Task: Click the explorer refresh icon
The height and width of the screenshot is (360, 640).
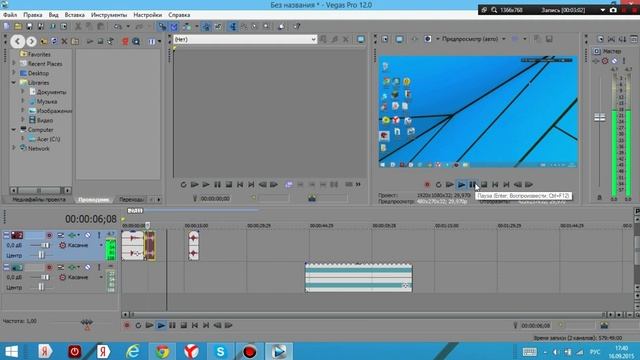Action: 54,41
